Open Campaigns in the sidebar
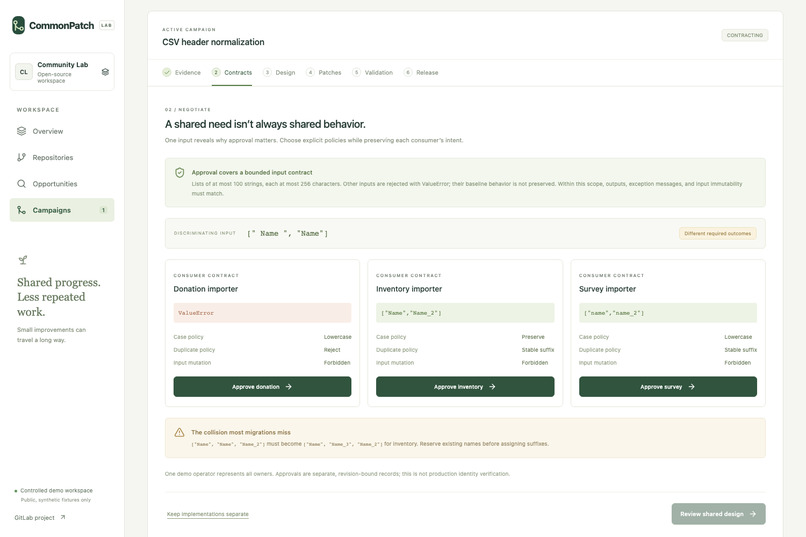Screen dimensions: 806x537 point(62,210)
